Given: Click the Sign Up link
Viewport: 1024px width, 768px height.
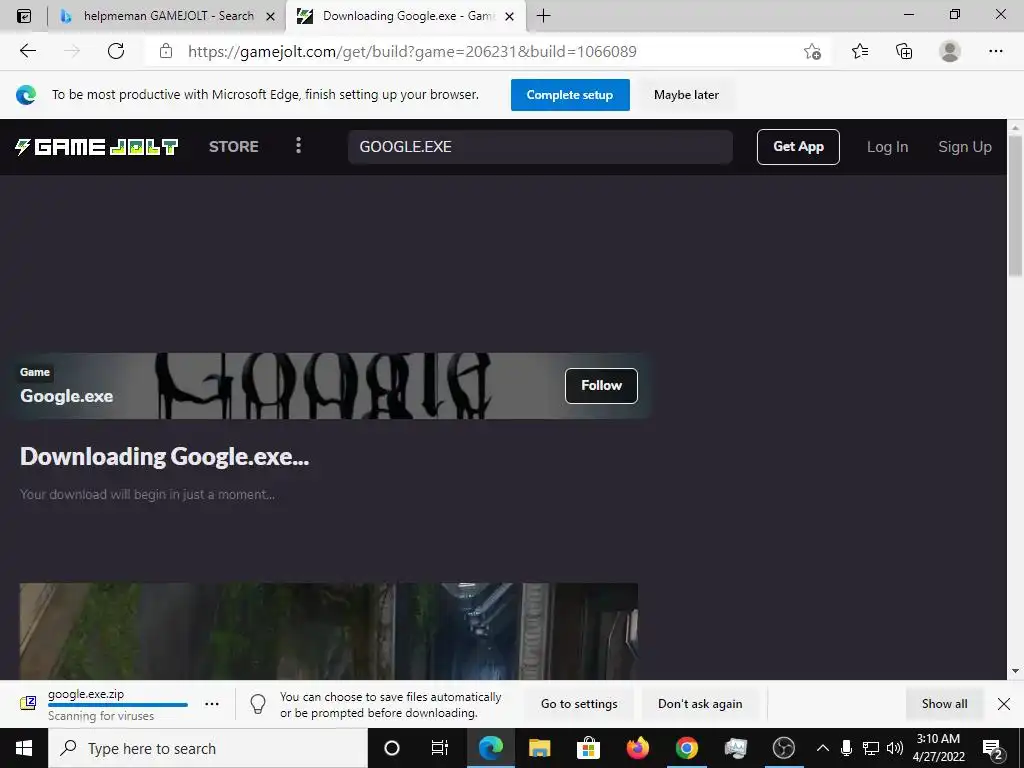Looking at the screenshot, I should pos(965,147).
